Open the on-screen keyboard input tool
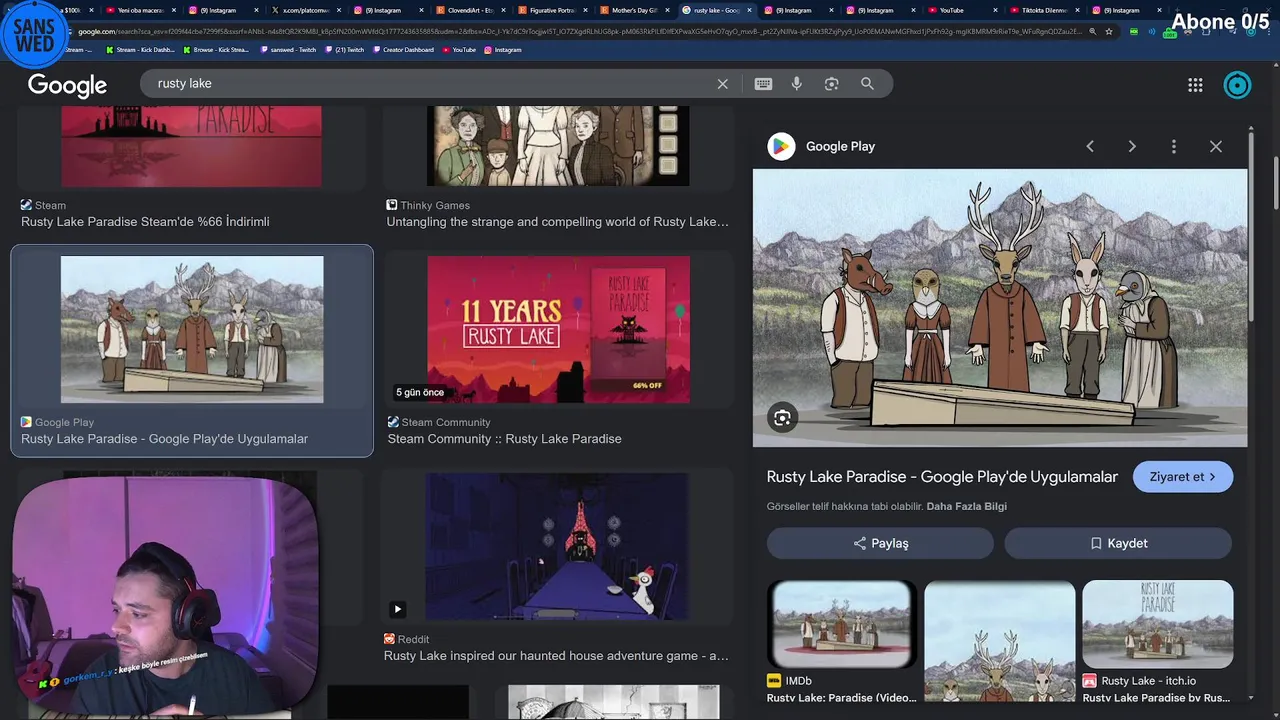The image size is (1280, 720). click(x=763, y=84)
